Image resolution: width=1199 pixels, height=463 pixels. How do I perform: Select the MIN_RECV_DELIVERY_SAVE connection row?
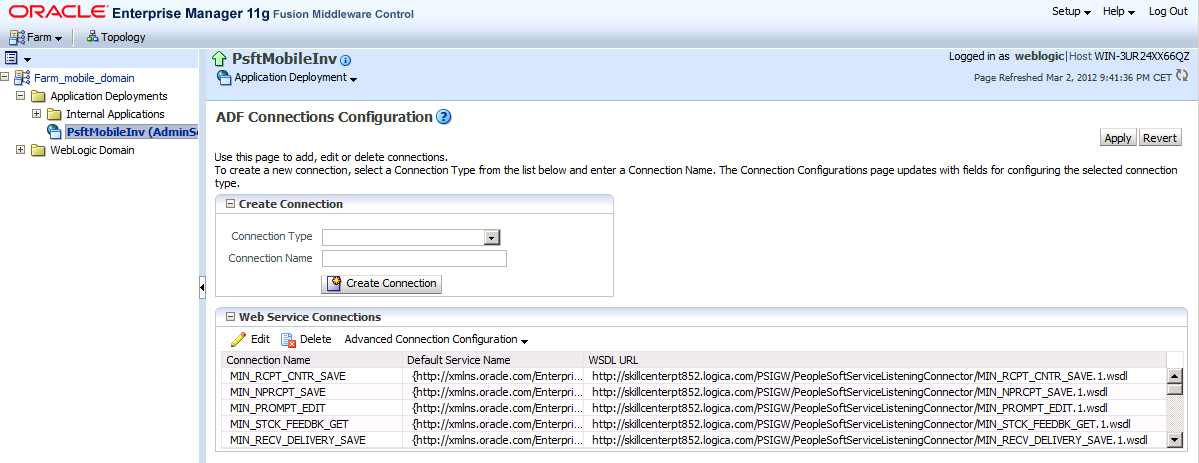(694, 440)
